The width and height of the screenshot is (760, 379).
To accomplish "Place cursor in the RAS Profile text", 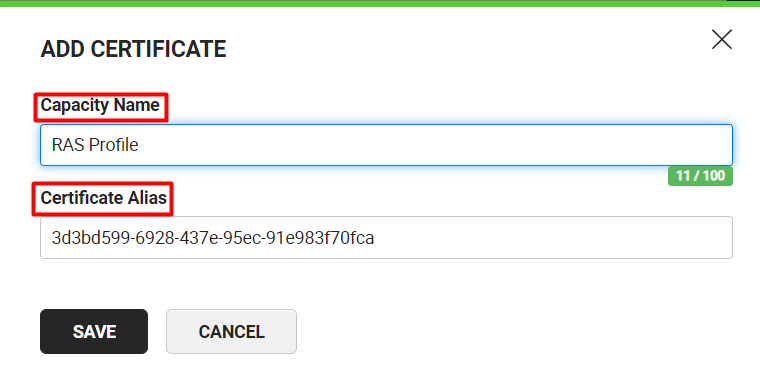I will [x=95, y=145].
